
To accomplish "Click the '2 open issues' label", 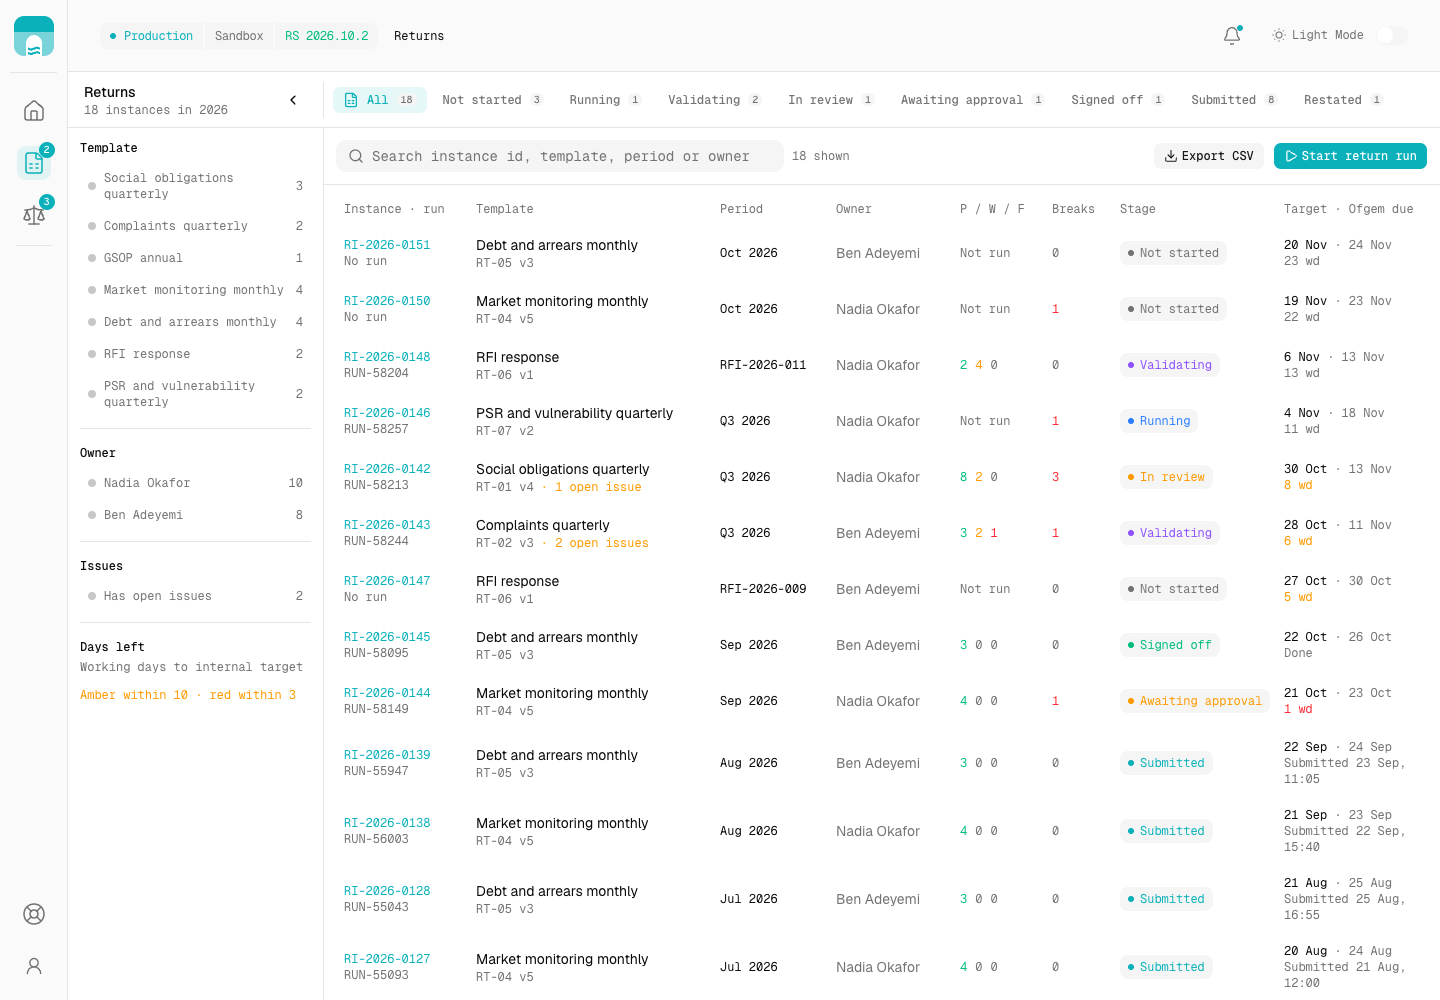I will pyautogui.click(x=602, y=543).
